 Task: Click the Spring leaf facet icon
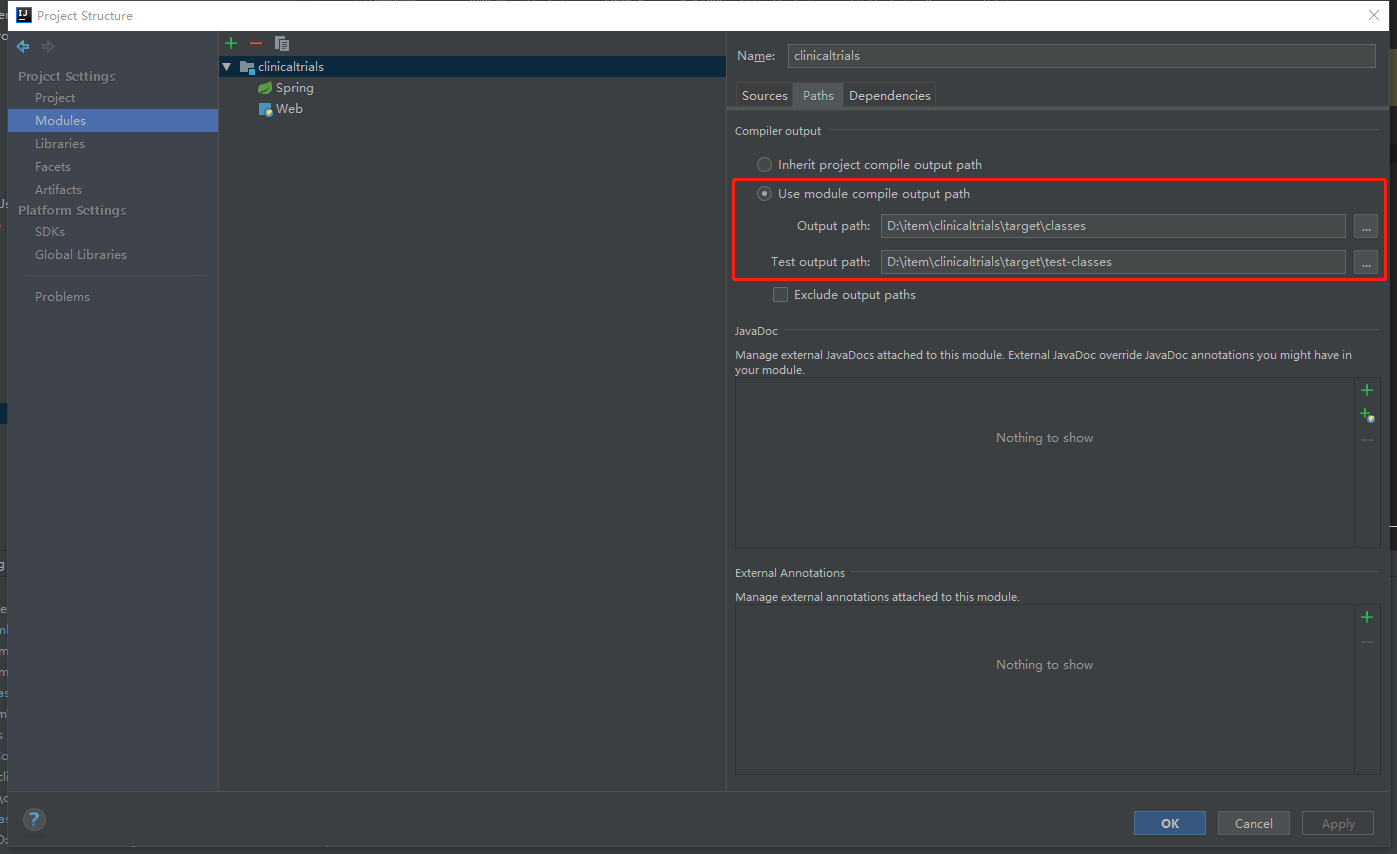(265, 88)
